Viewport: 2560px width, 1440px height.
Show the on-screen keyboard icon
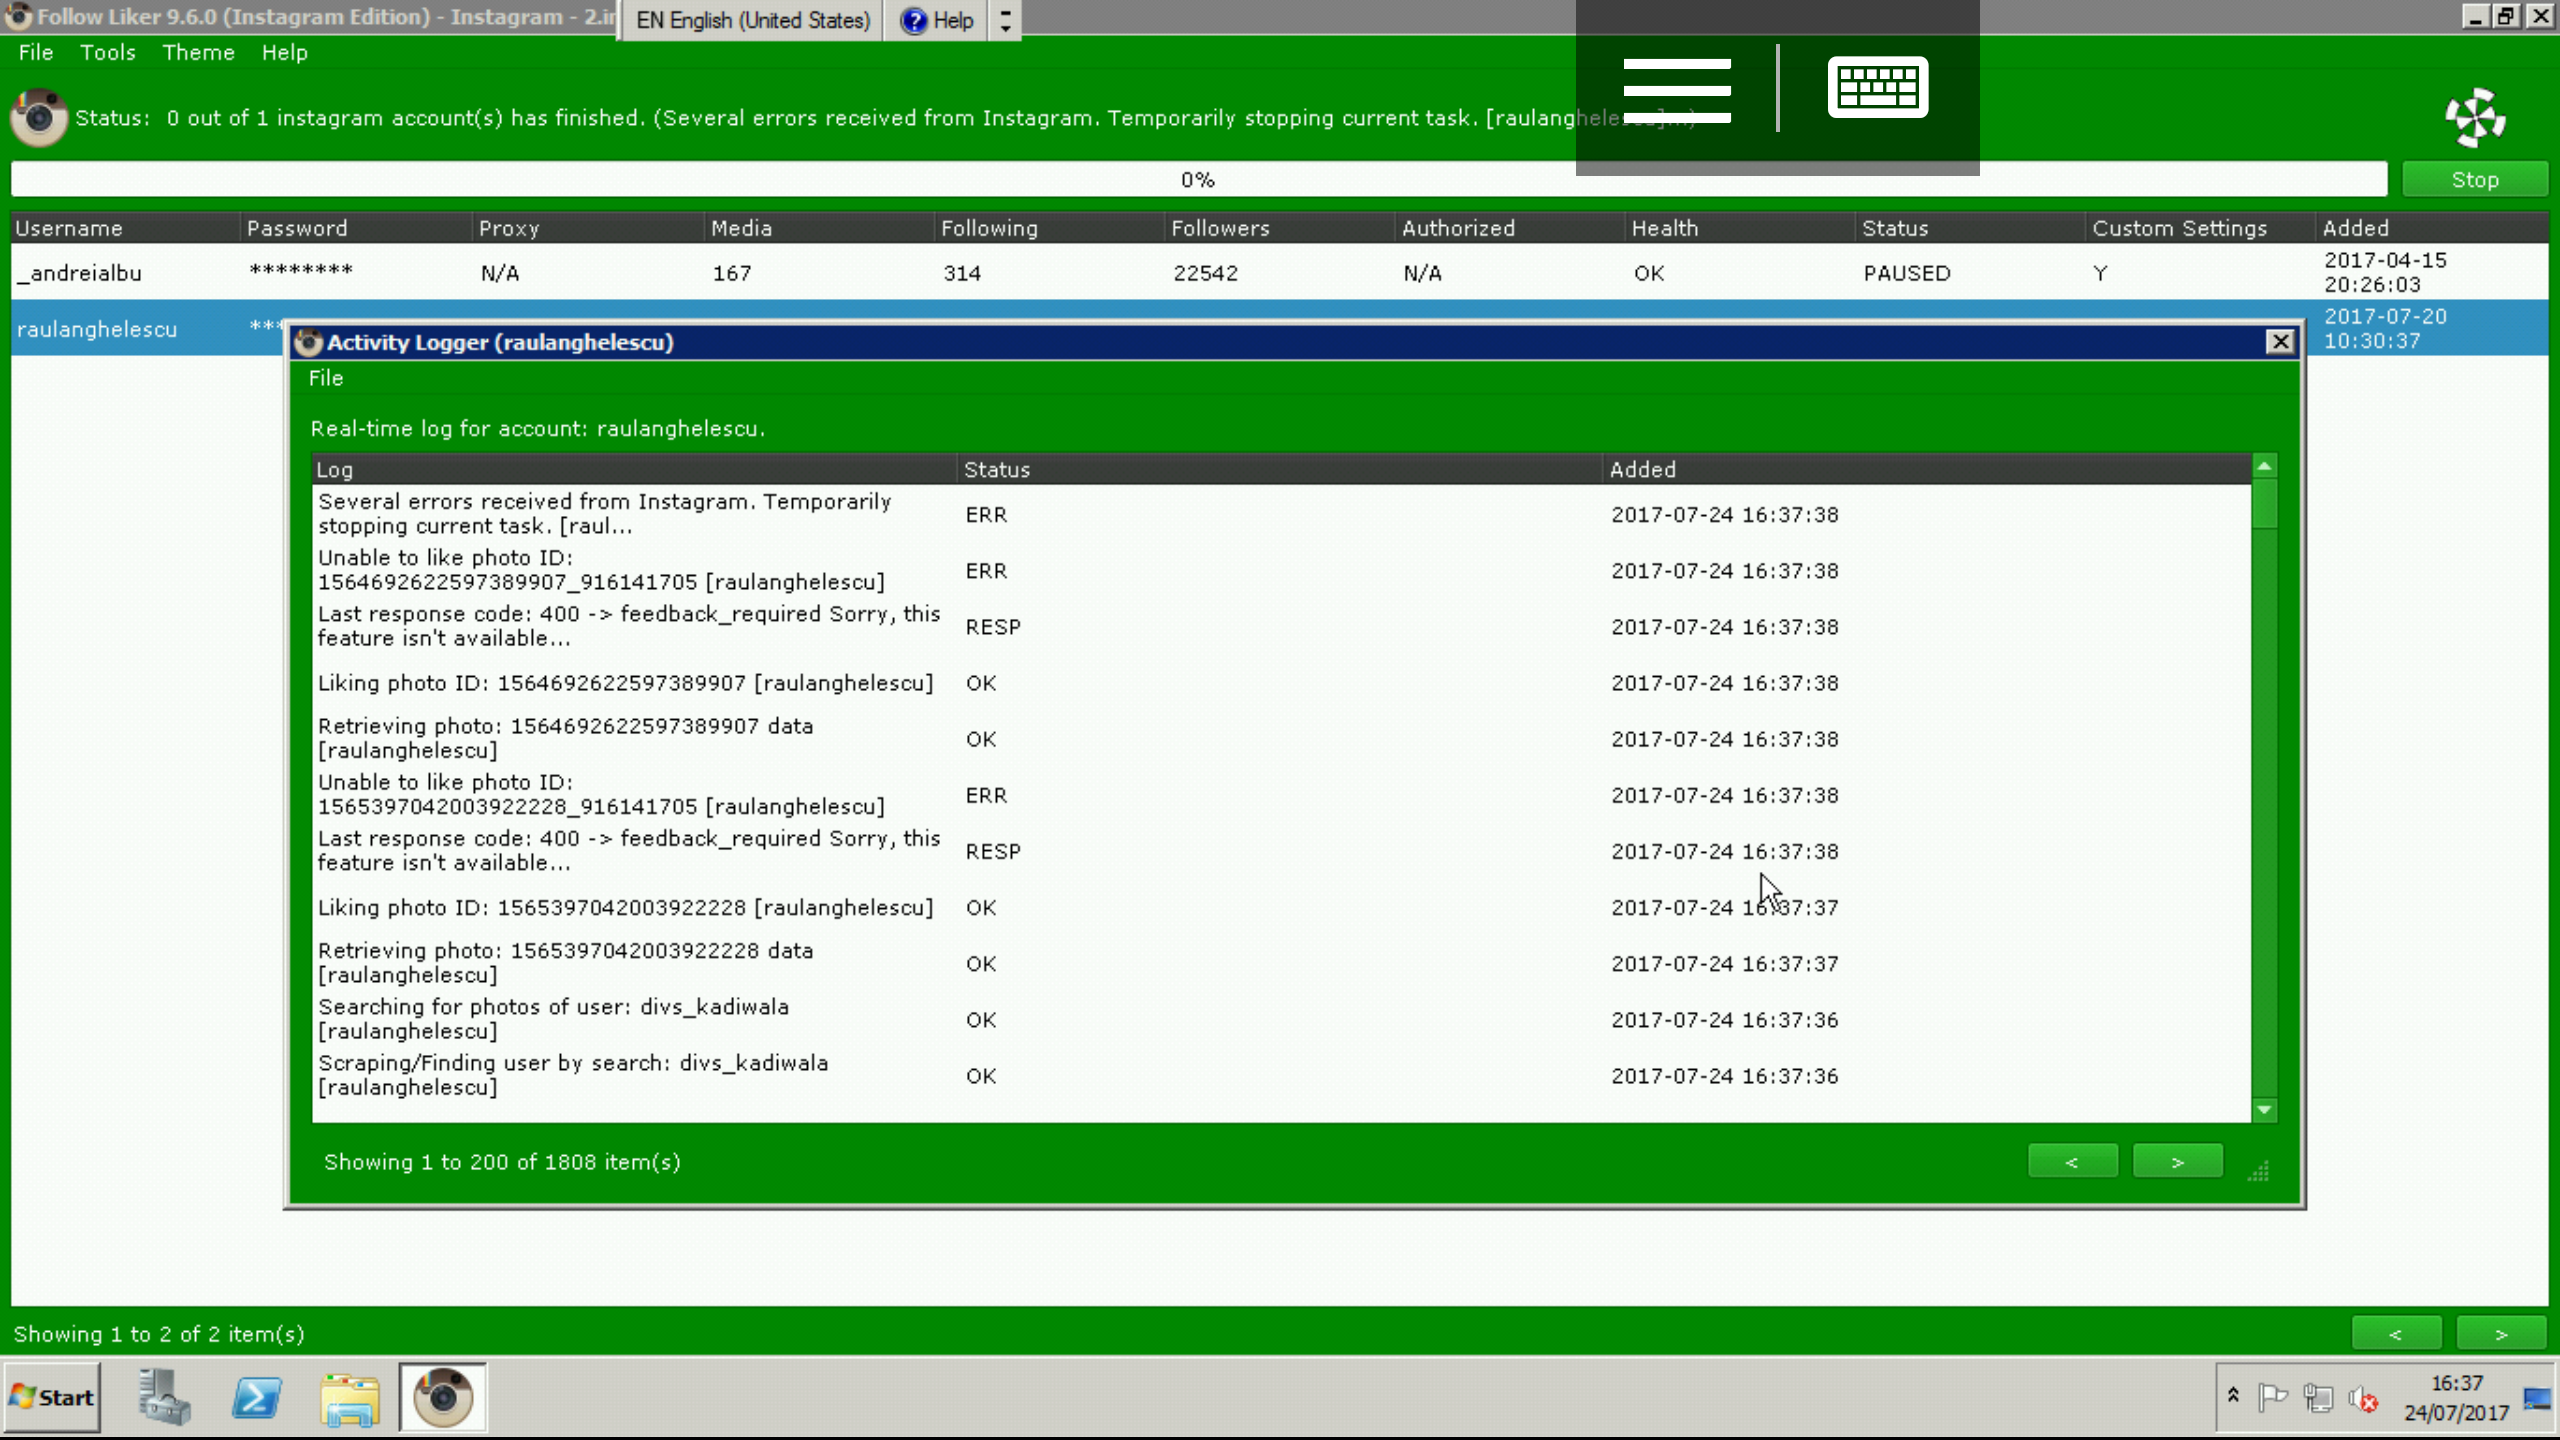[1878, 87]
